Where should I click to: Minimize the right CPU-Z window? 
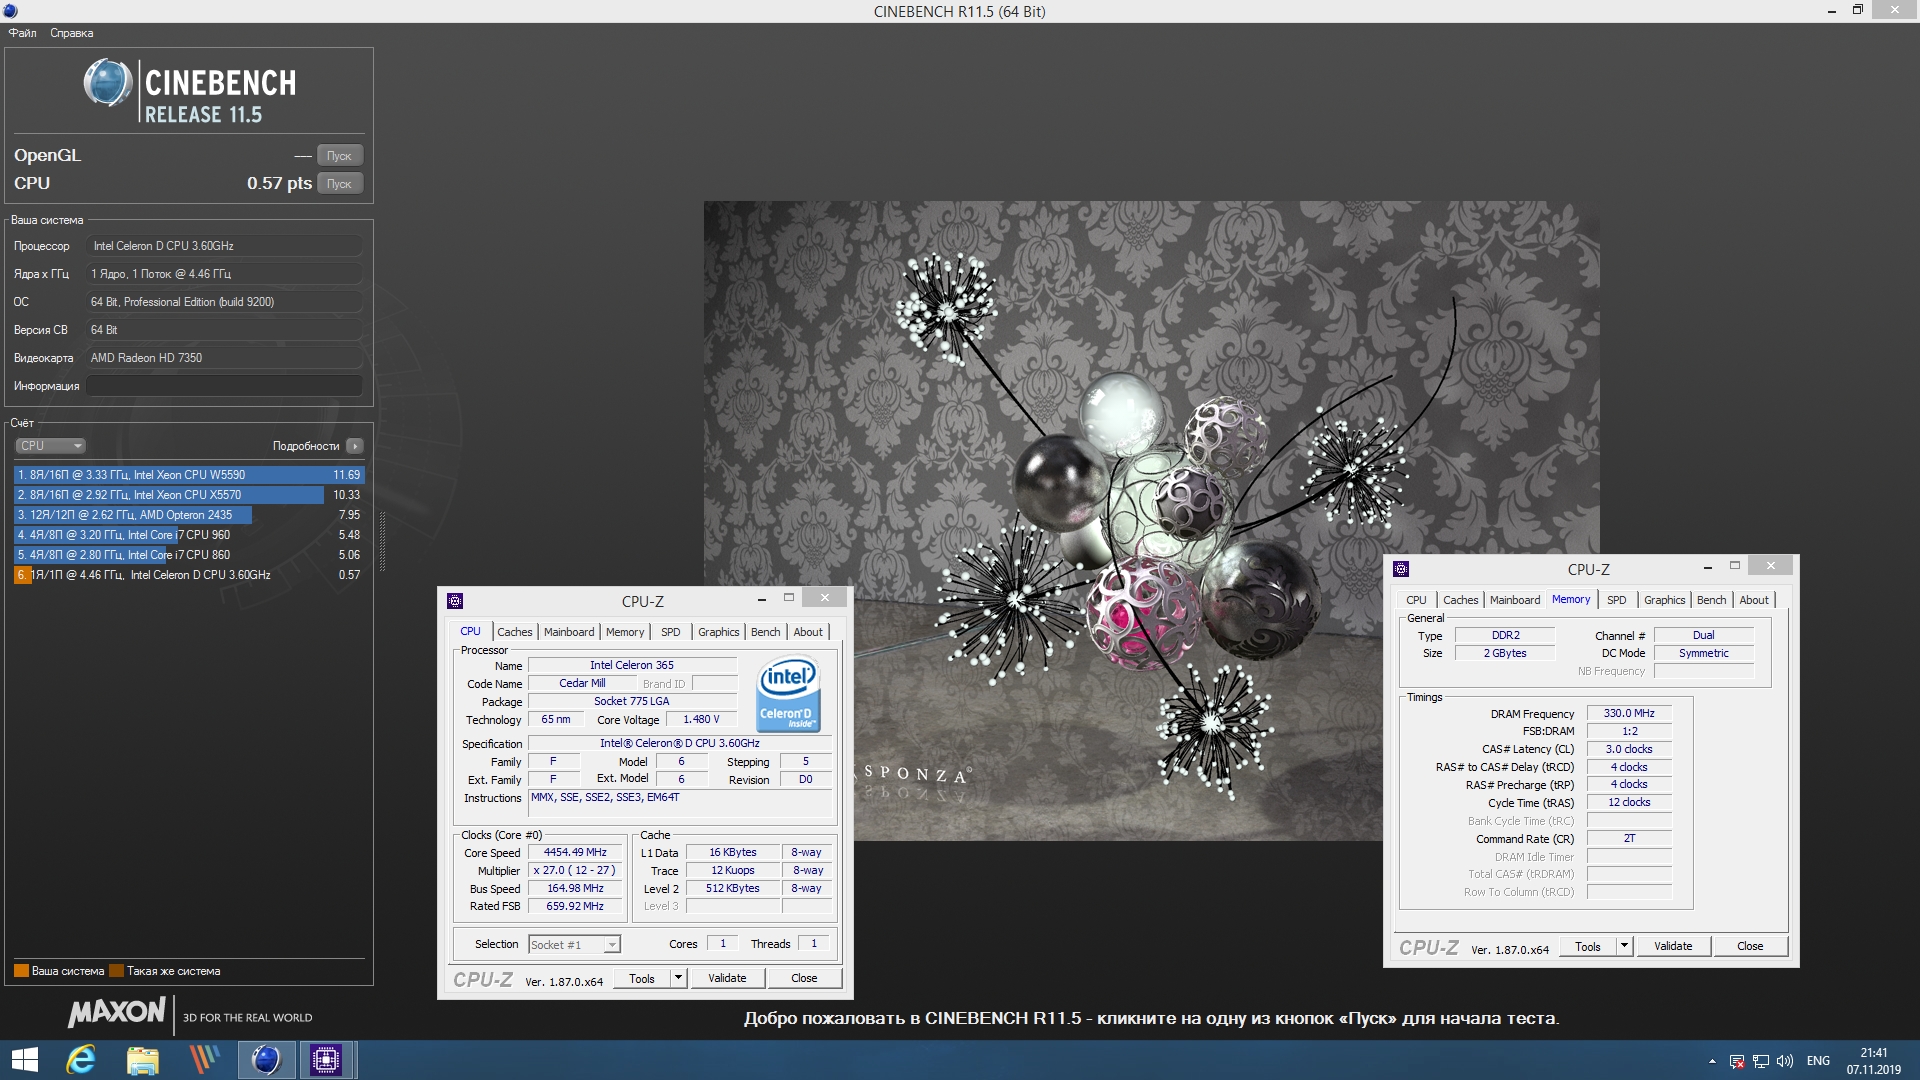[x=1707, y=567]
